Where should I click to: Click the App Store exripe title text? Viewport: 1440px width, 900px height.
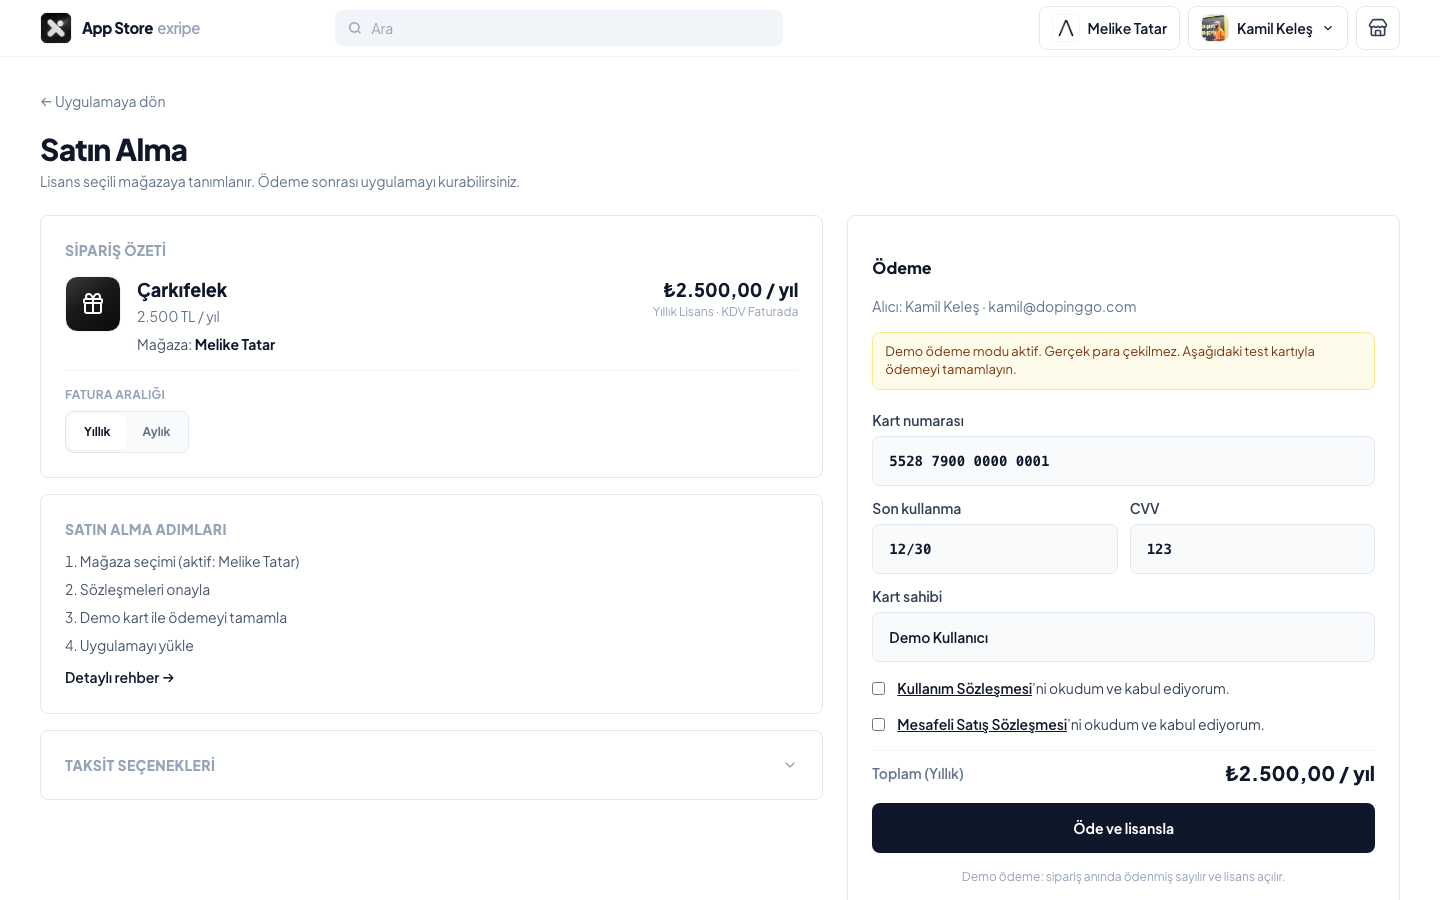(141, 28)
